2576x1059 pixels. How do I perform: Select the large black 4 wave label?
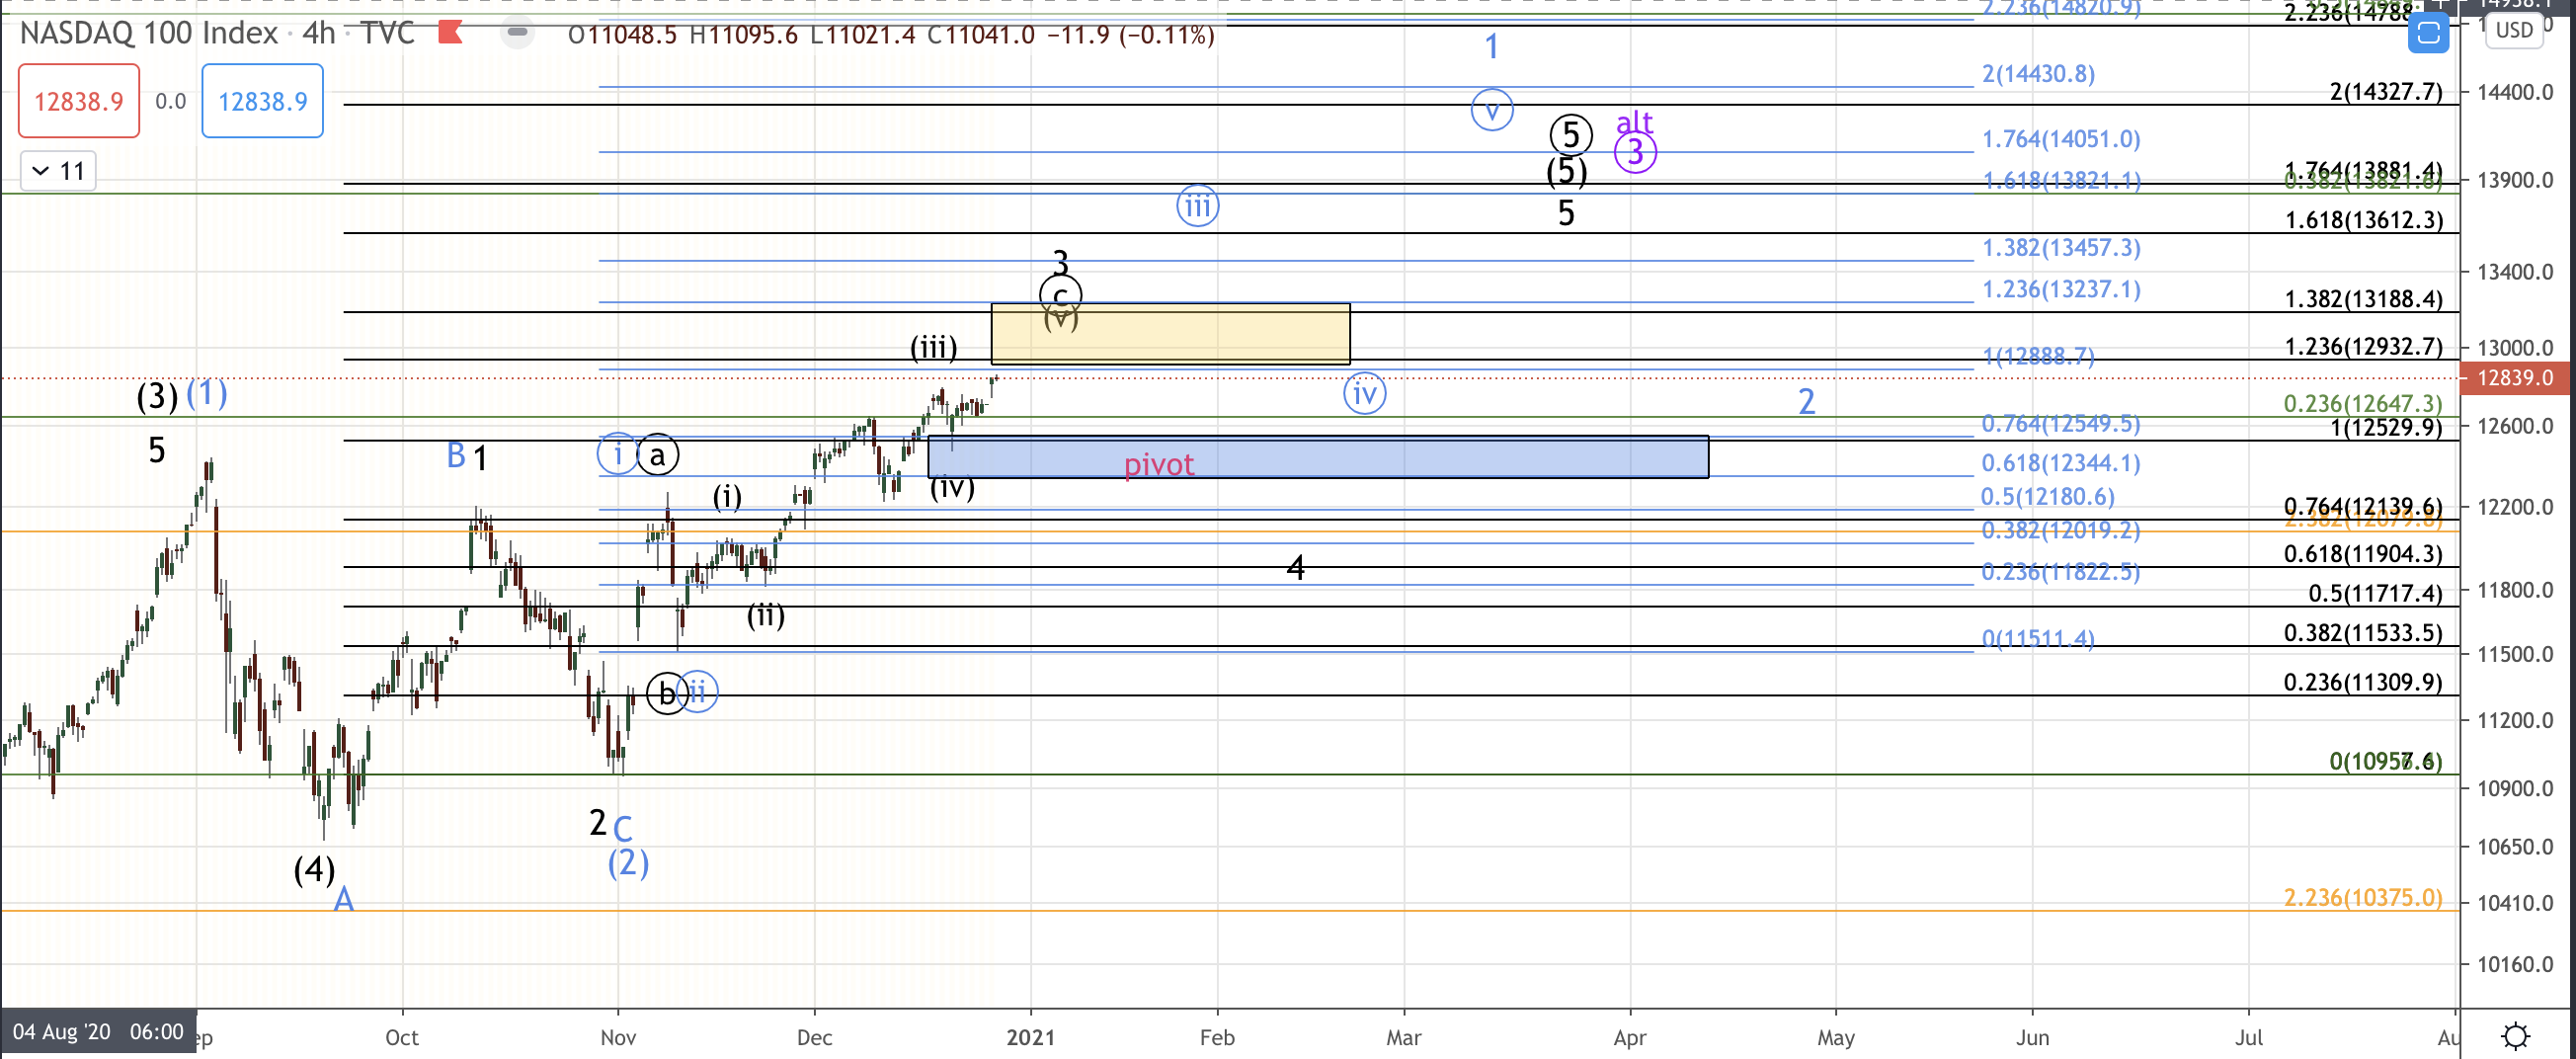pyautogui.click(x=1295, y=568)
